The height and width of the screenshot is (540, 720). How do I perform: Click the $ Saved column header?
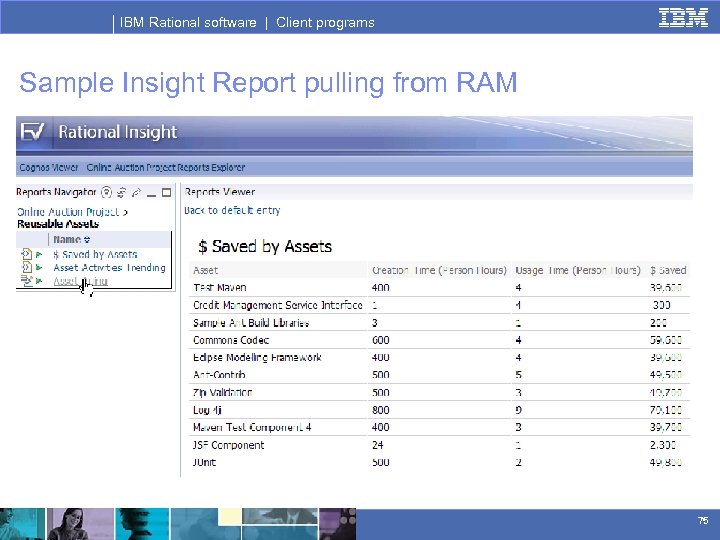pos(668,270)
